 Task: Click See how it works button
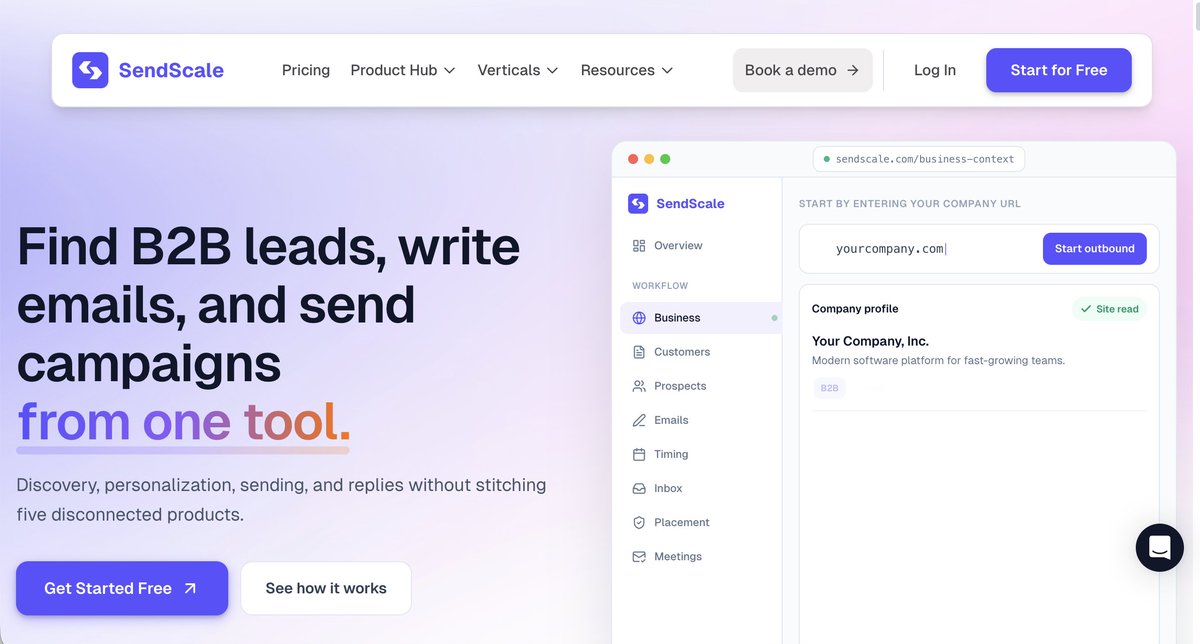tap(326, 589)
